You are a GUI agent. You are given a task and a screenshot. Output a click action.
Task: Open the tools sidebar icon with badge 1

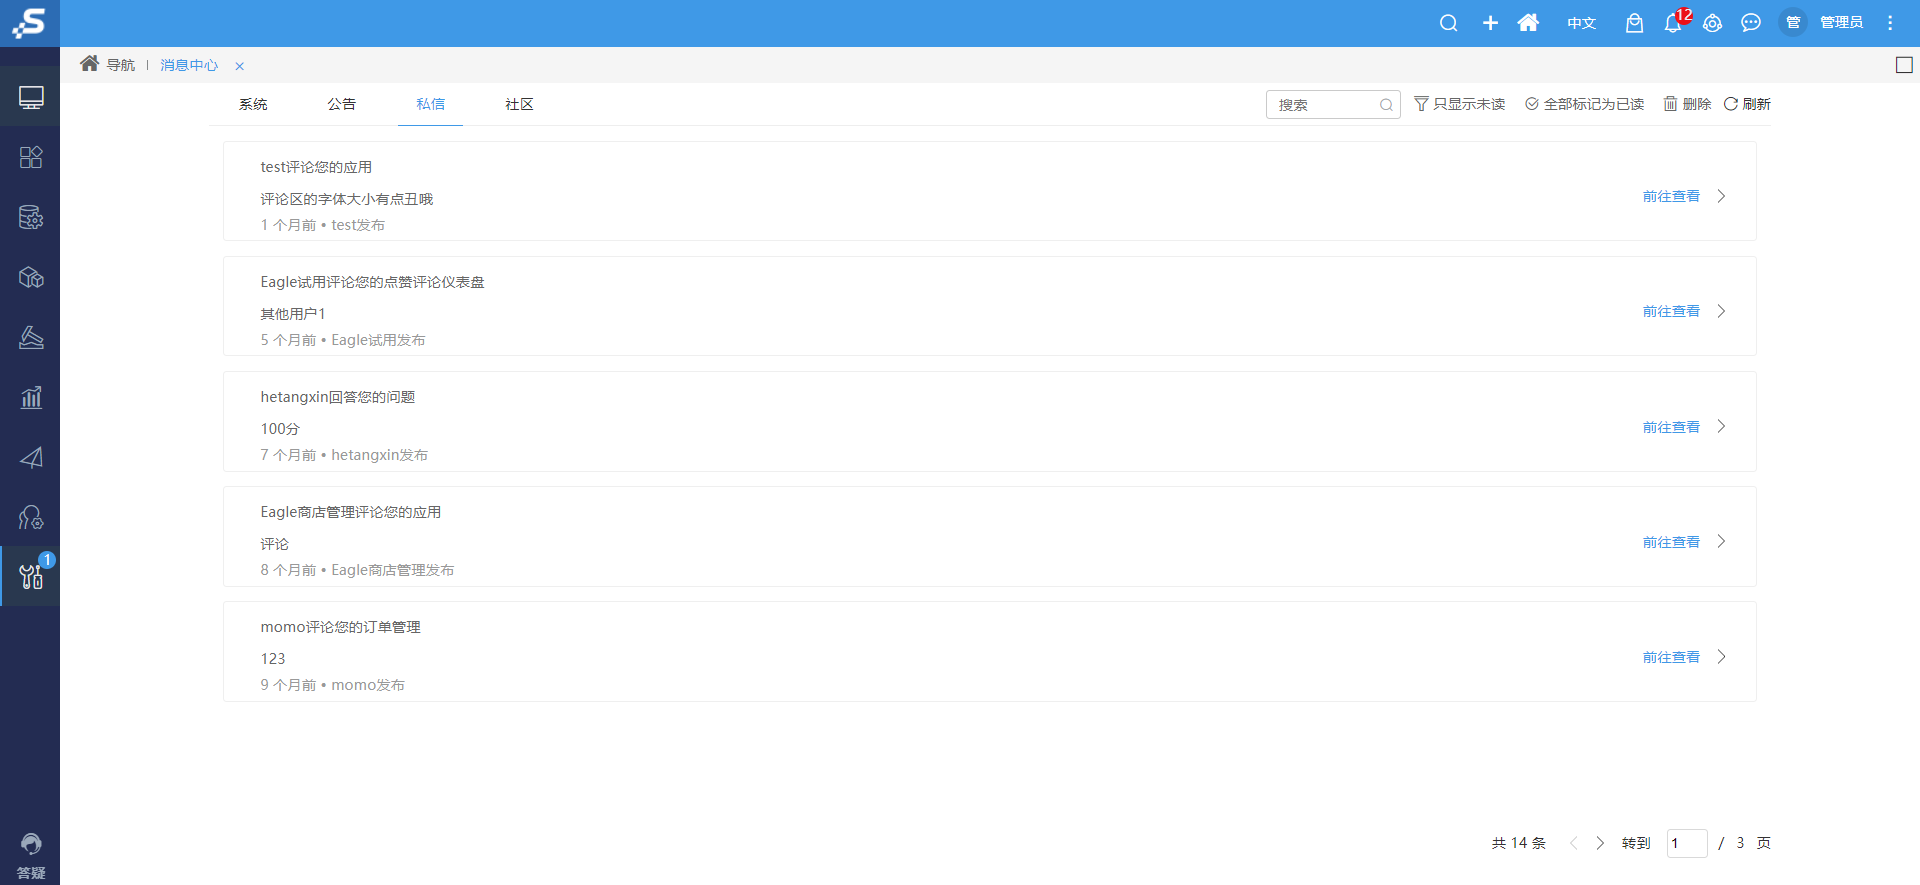pyautogui.click(x=31, y=576)
